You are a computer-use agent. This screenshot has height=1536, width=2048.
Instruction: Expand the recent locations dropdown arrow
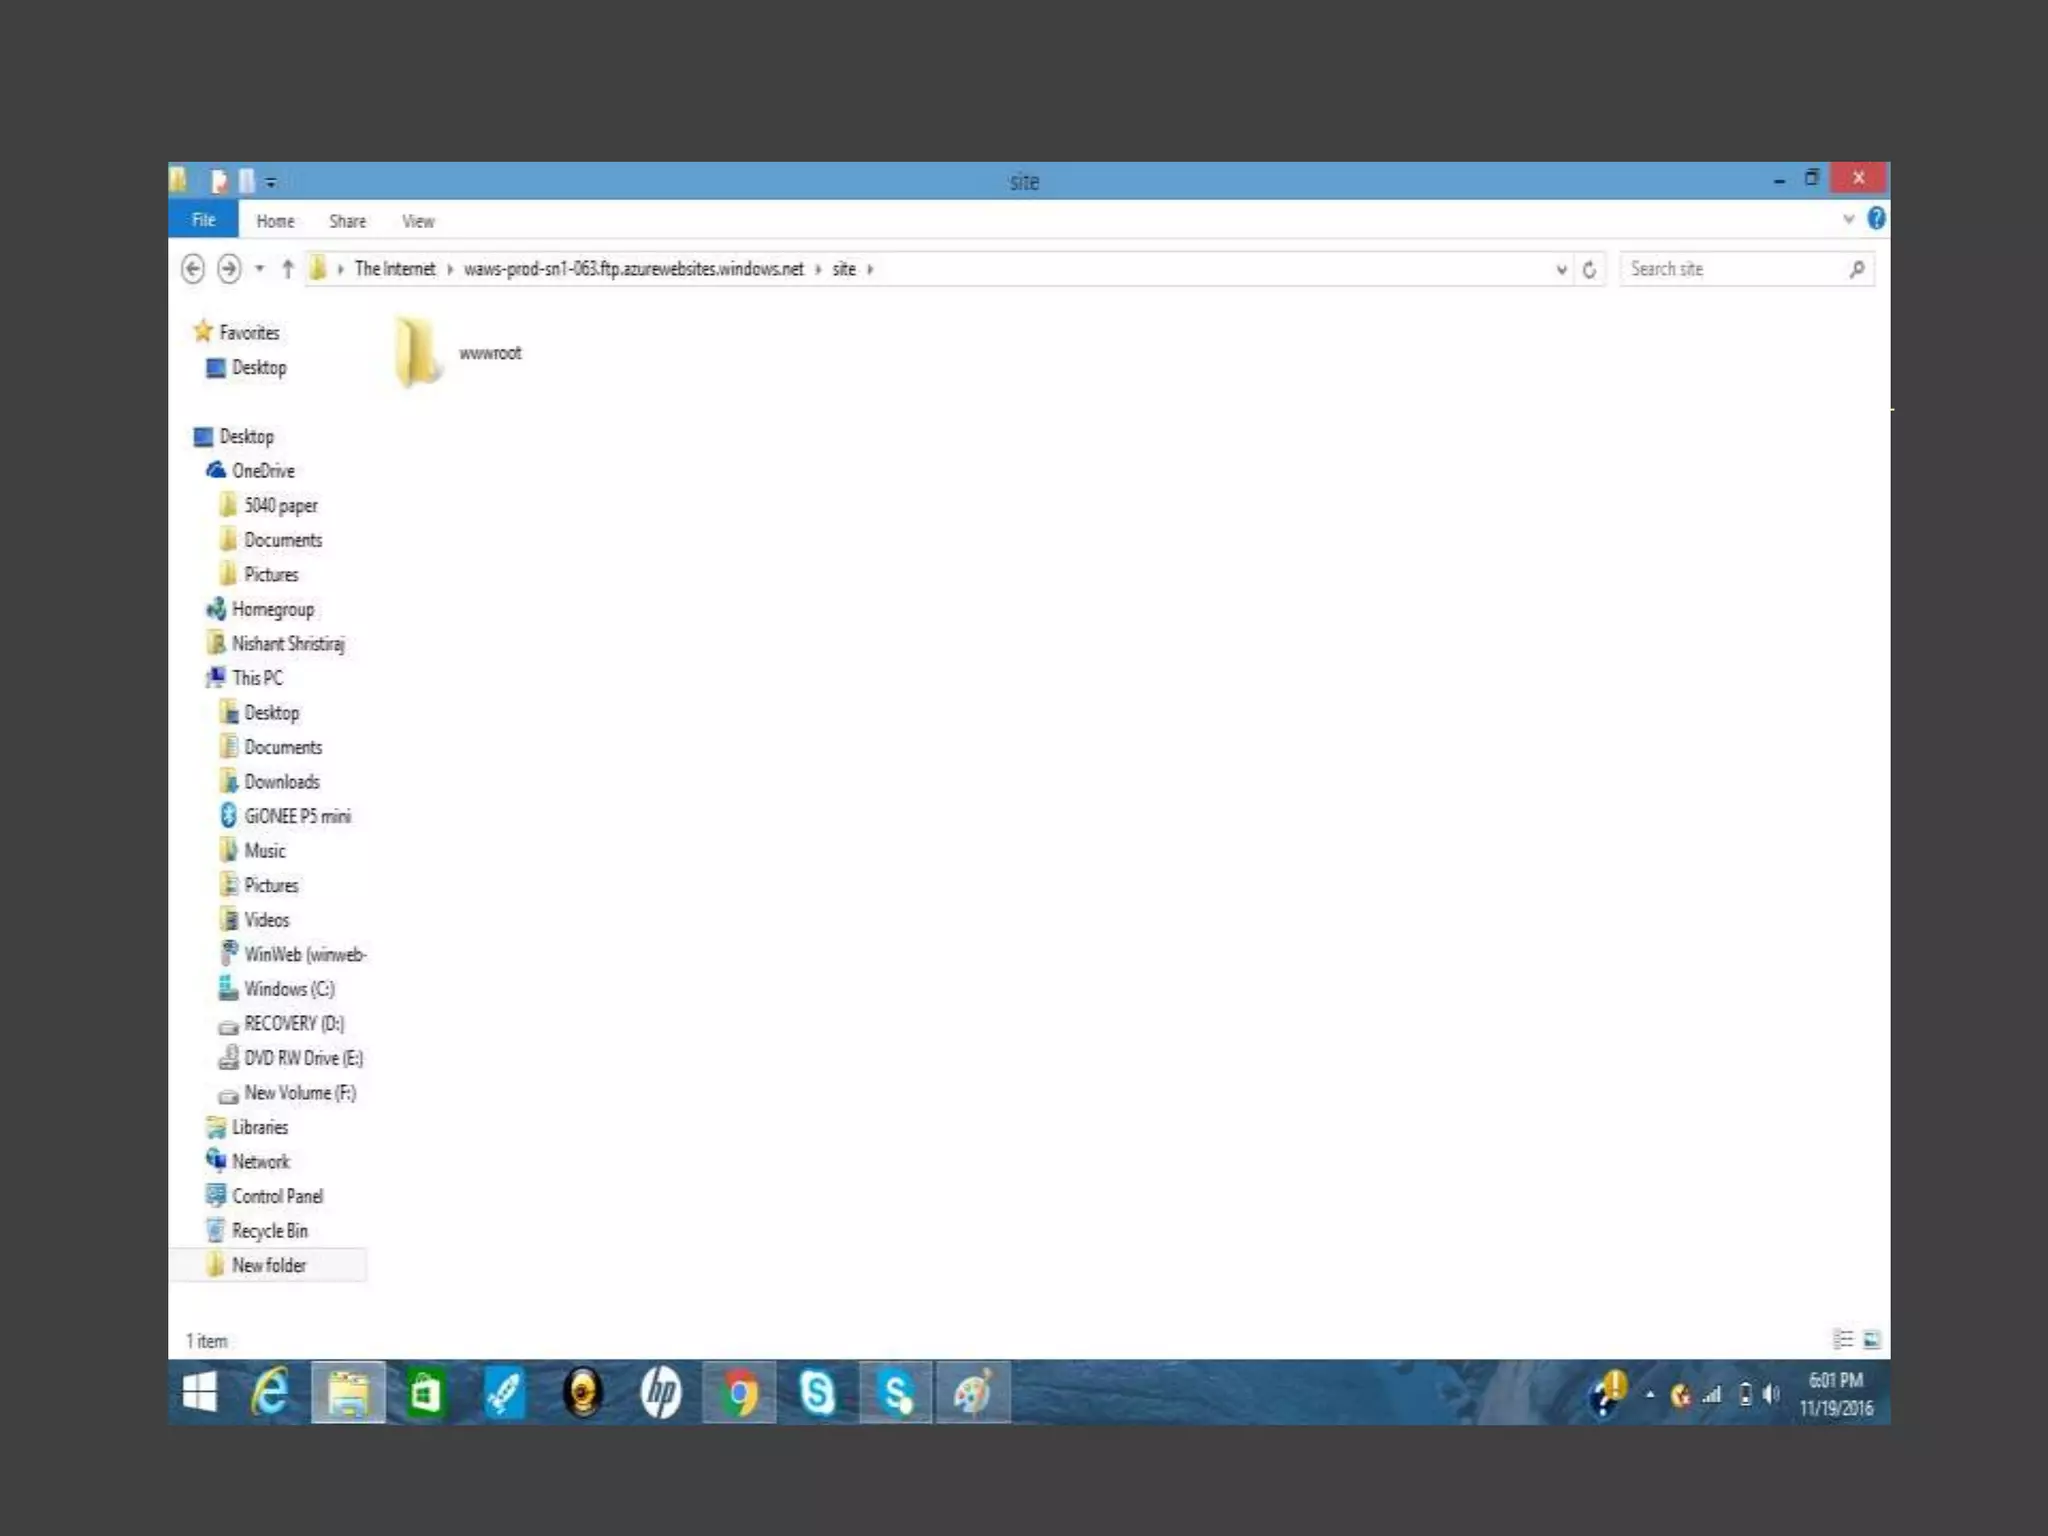click(x=259, y=269)
